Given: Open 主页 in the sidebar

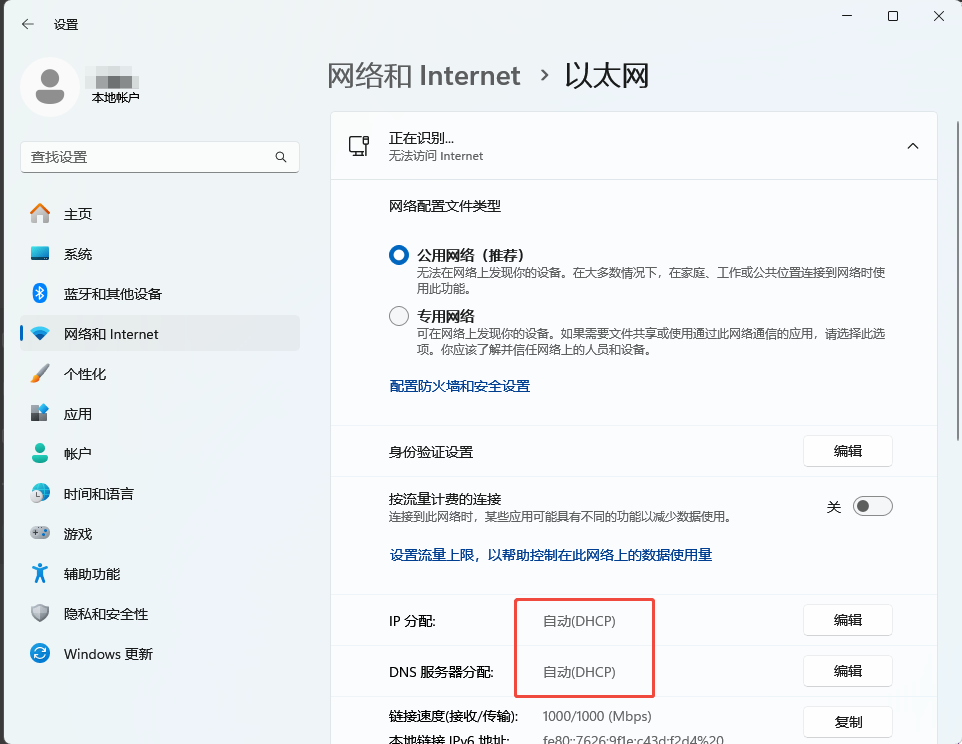Looking at the screenshot, I should click(160, 213).
